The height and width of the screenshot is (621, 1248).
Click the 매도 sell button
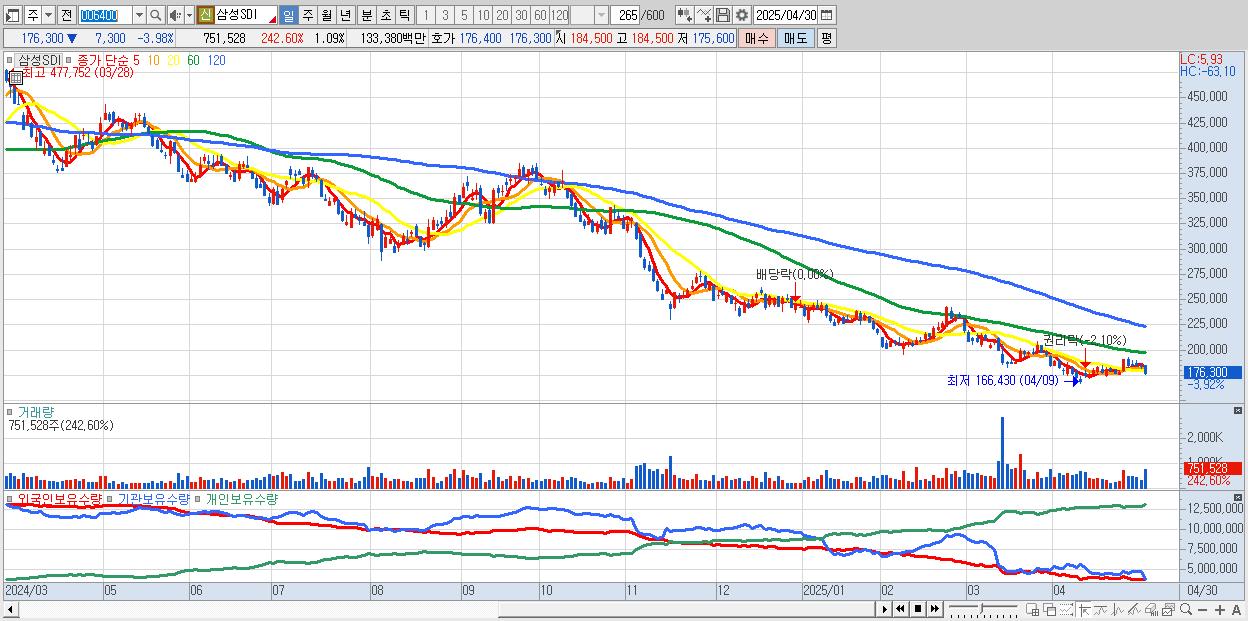click(795, 38)
